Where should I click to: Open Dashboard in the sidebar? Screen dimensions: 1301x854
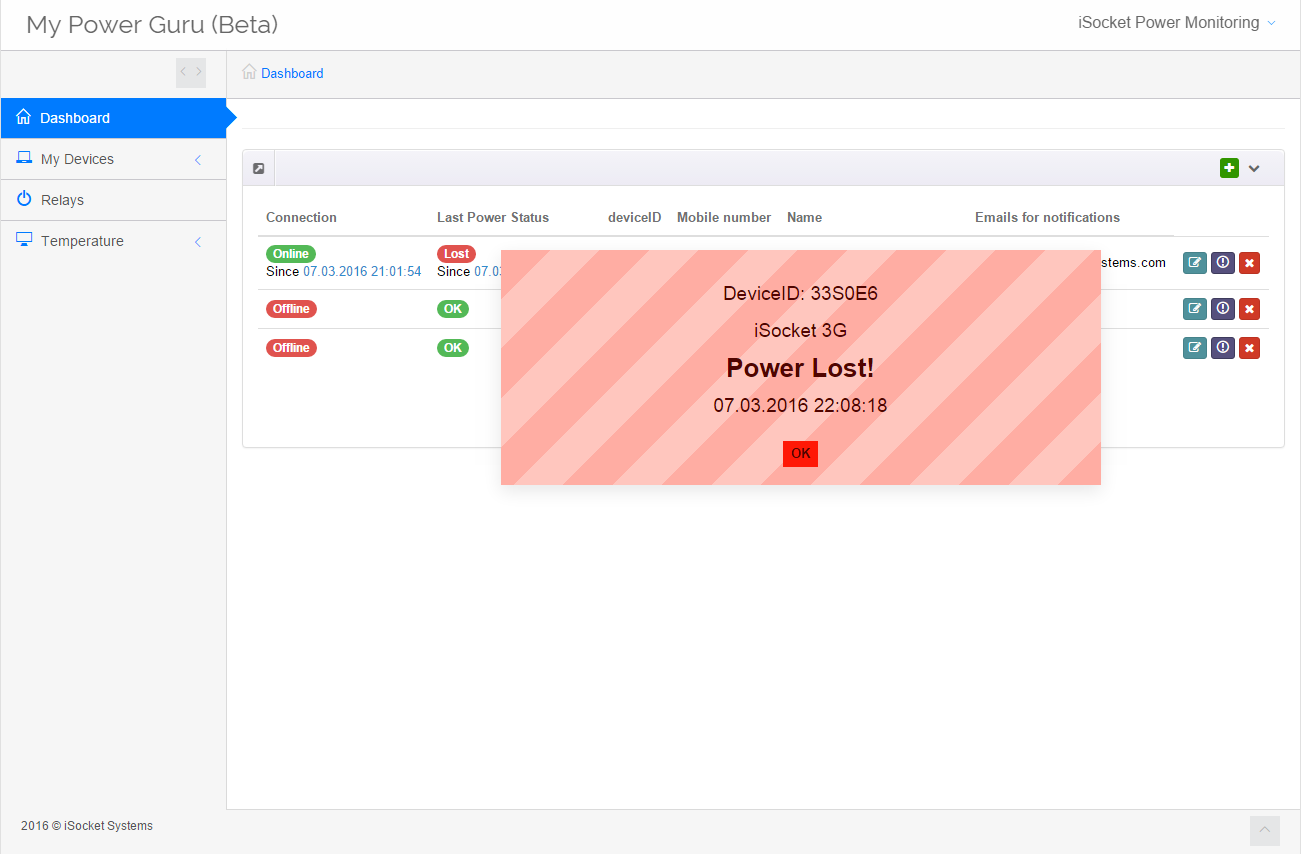(x=113, y=118)
